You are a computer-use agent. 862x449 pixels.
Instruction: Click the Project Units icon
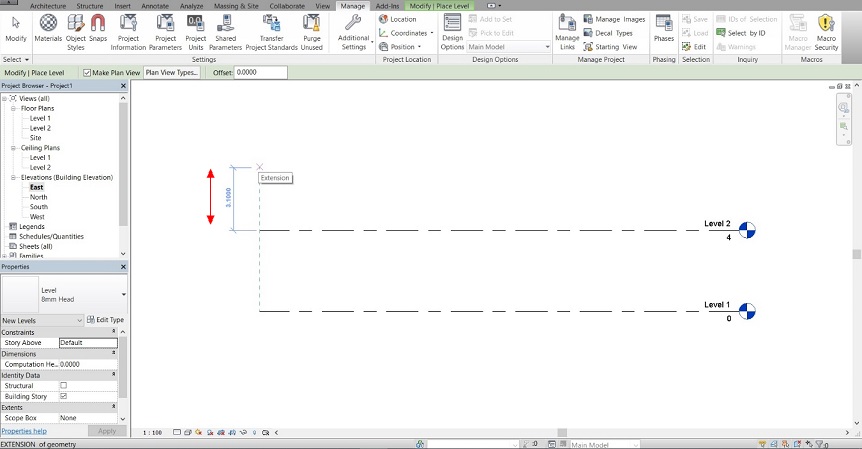click(195, 28)
